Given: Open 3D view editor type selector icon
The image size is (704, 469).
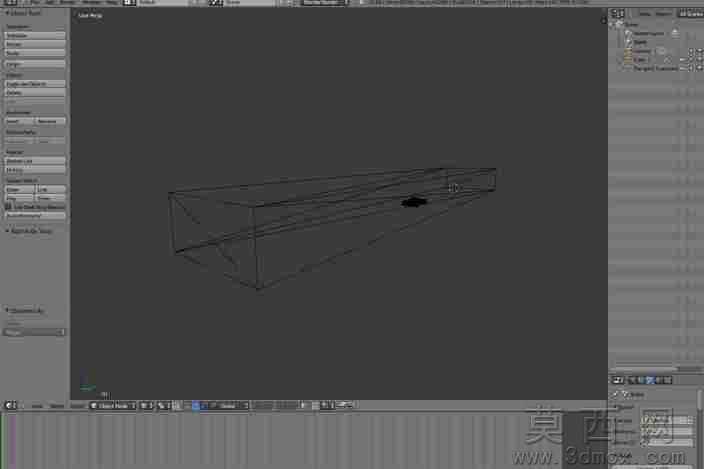Looking at the screenshot, I should pos(10,405).
